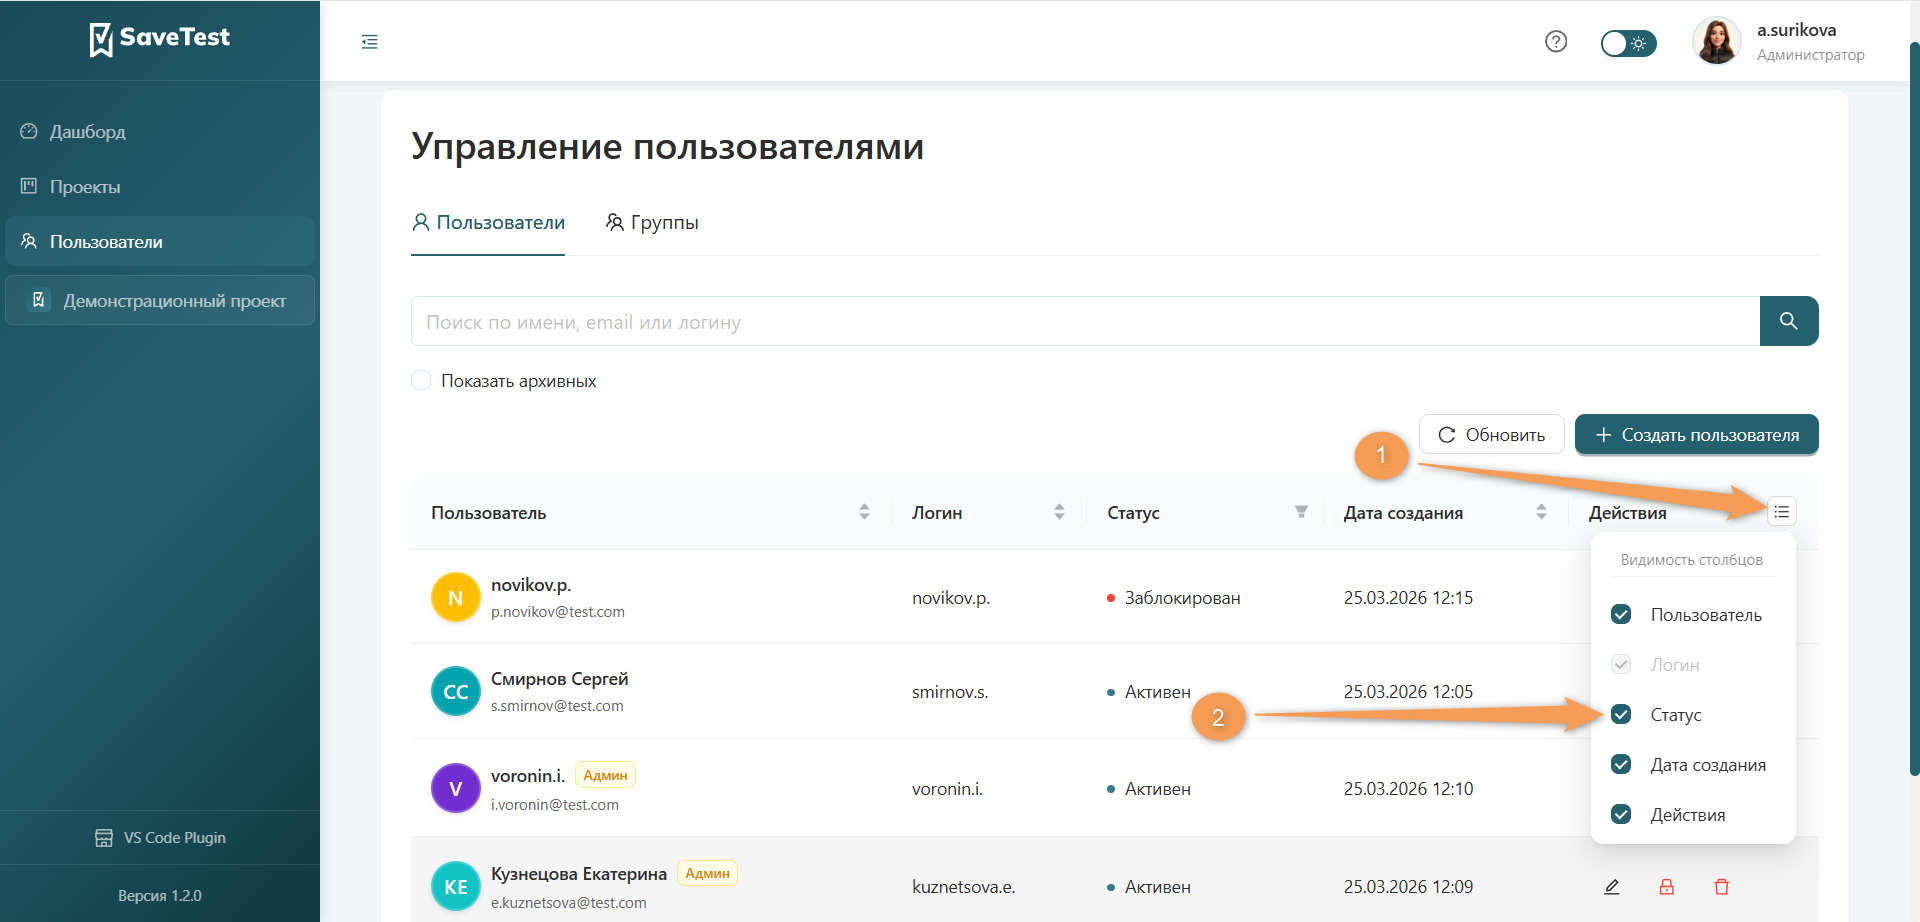The width and height of the screenshot is (1920, 922).
Task: Open the filter icon on the Статус column
Action: pyautogui.click(x=1301, y=511)
